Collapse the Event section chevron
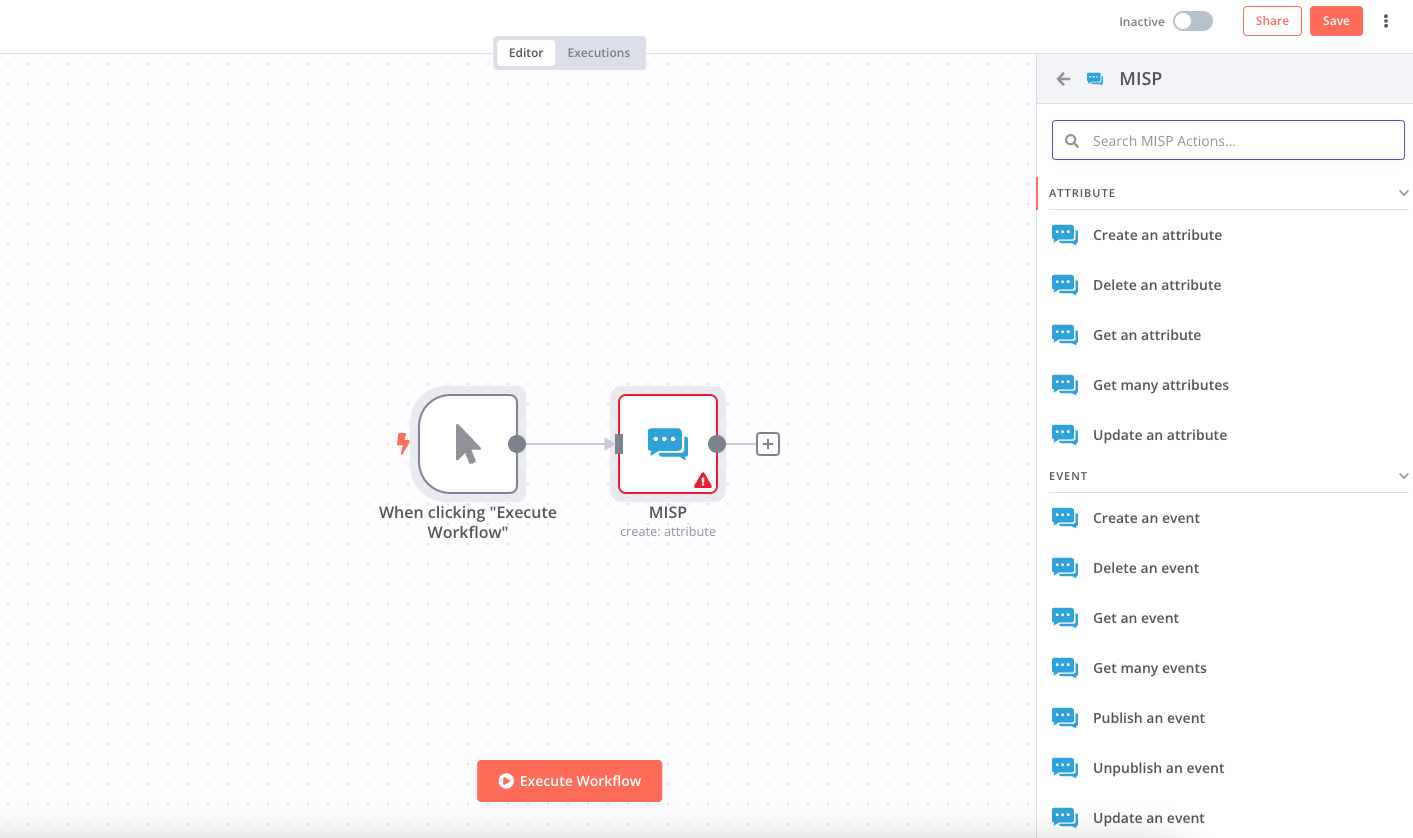 [x=1403, y=476]
